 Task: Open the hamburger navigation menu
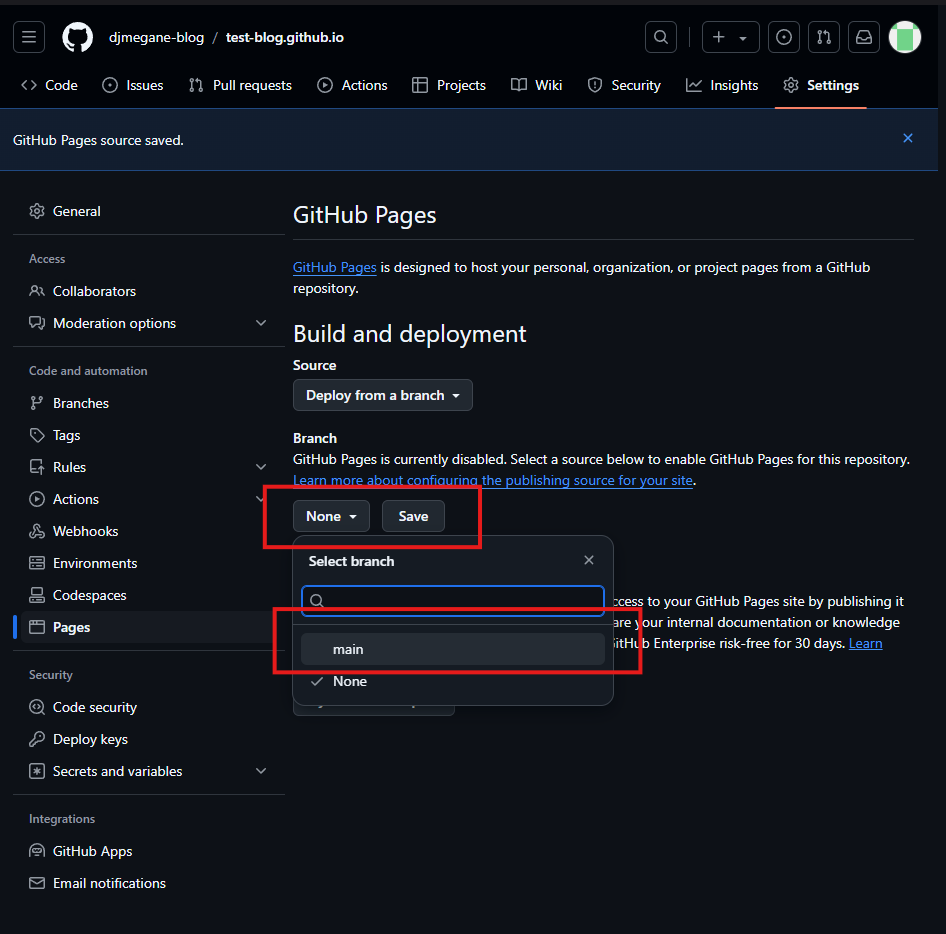pyautogui.click(x=29, y=37)
